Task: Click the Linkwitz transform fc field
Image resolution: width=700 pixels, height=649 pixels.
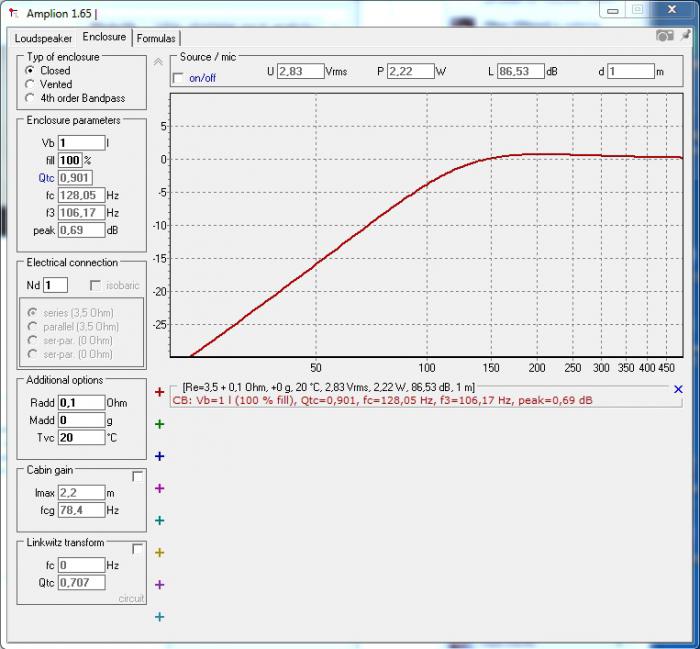Action: click(81, 565)
